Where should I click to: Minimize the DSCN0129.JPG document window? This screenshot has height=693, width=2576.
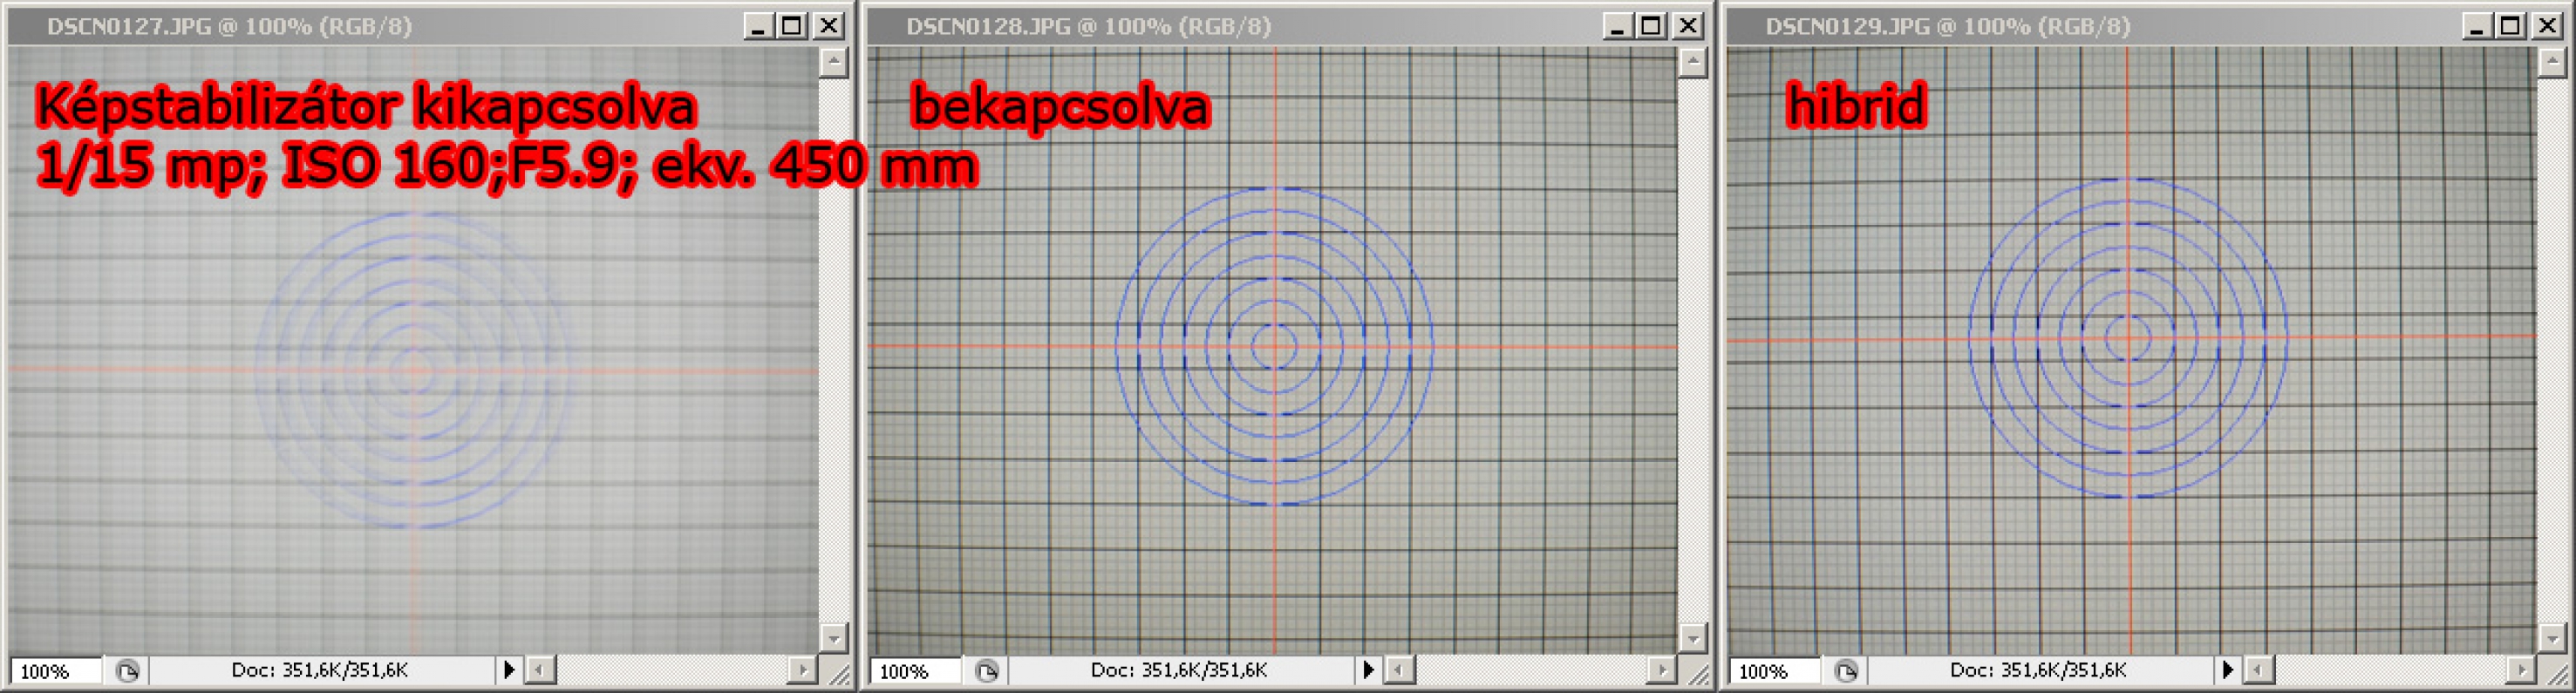pyautogui.click(x=2476, y=26)
